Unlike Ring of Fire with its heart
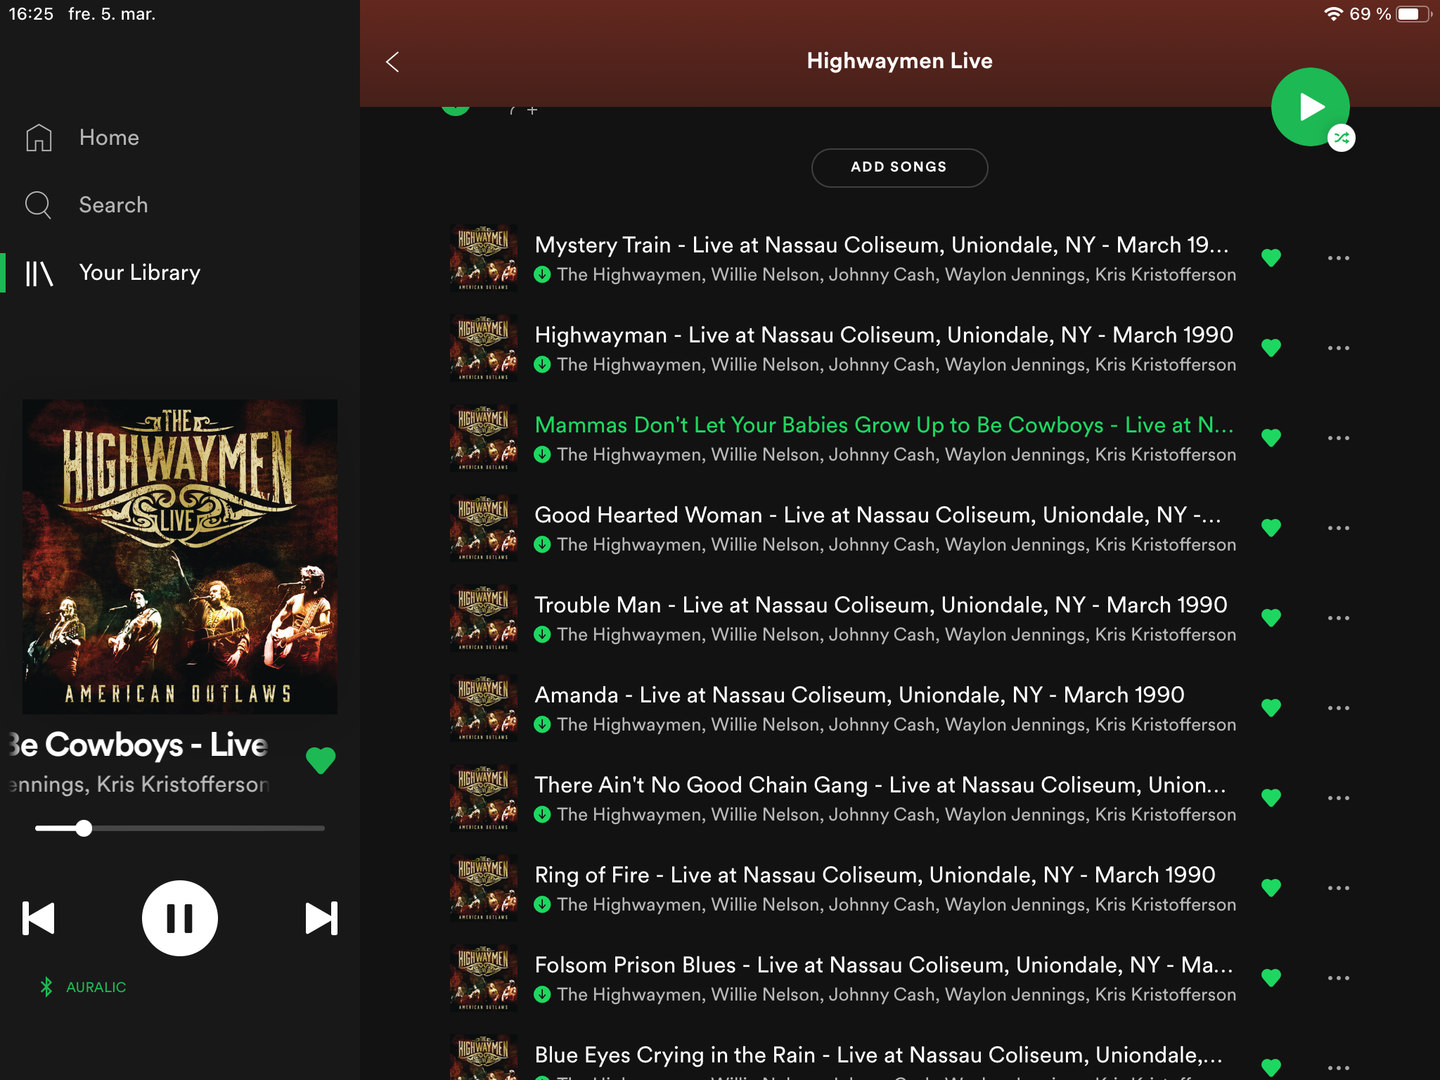This screenshot has width=1440, height=1080. 1271,888
